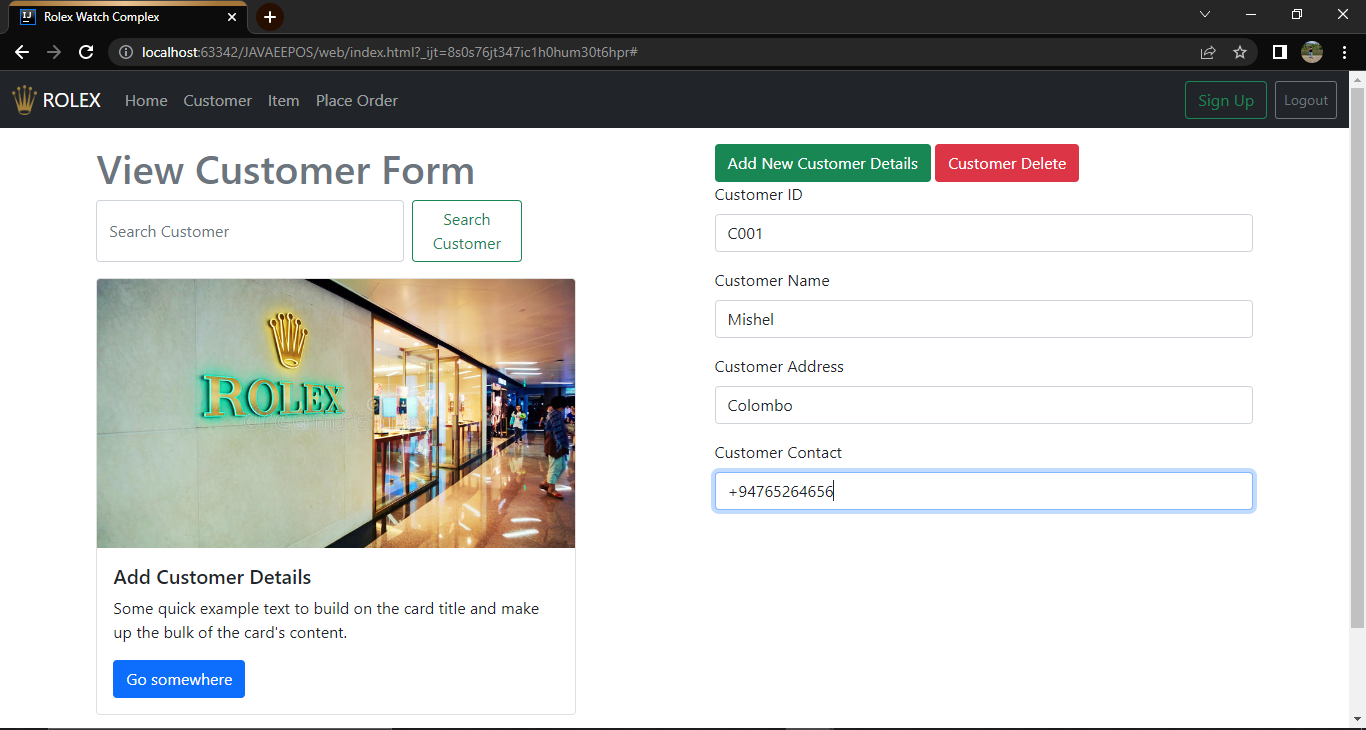Screen dimensions: 1366x730
Task: Open a new browser tab with the plus button
Action: [x=269, y=16]
